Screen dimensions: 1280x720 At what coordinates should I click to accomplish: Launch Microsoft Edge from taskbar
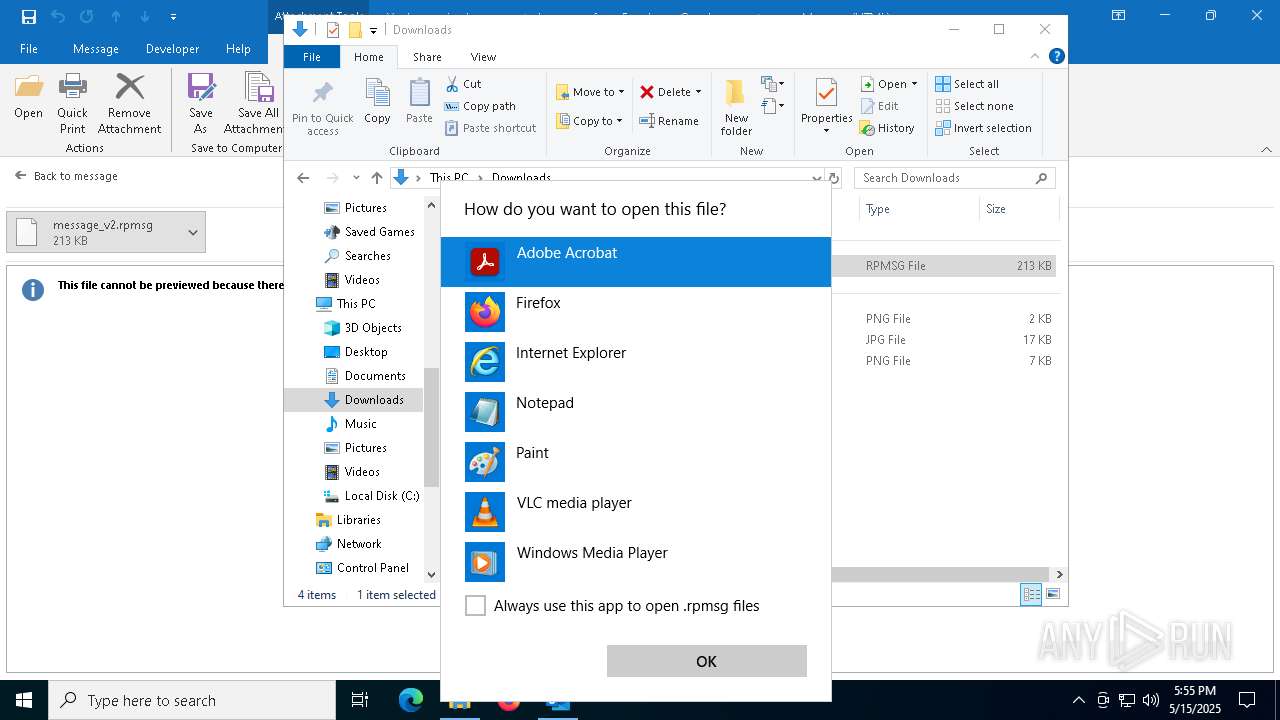pyautogui.click(x=411, y=700)
